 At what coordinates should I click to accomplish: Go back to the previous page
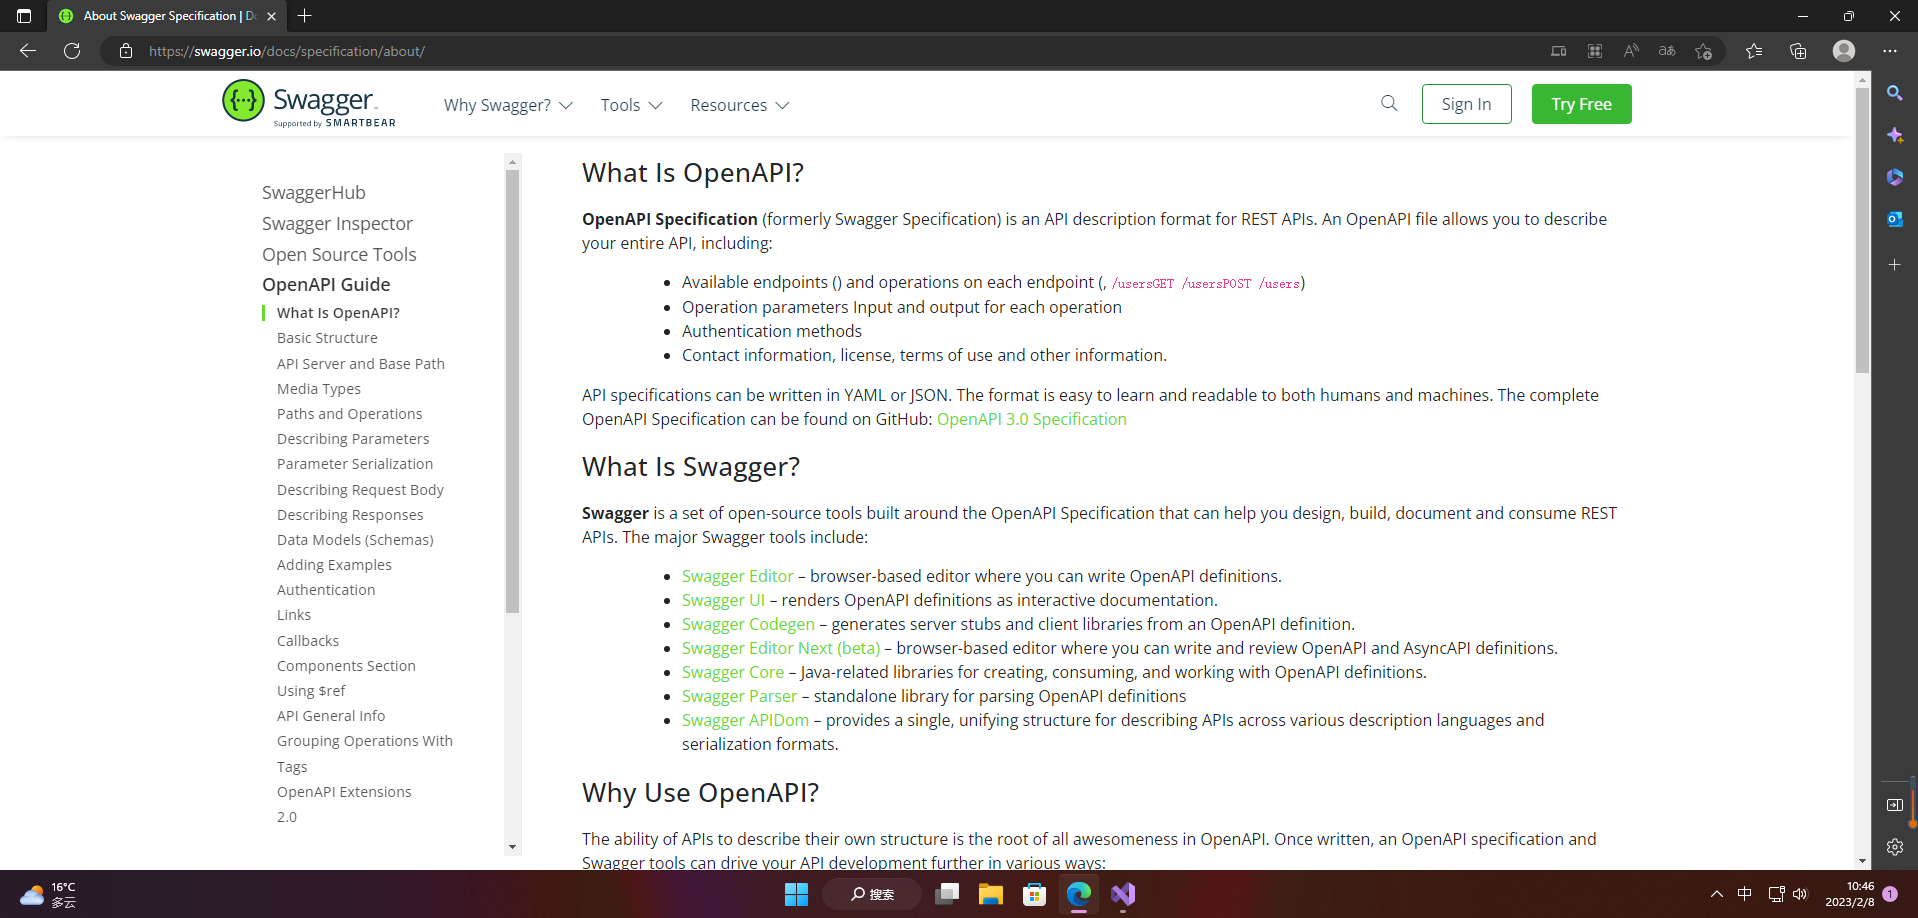point(28,51)
